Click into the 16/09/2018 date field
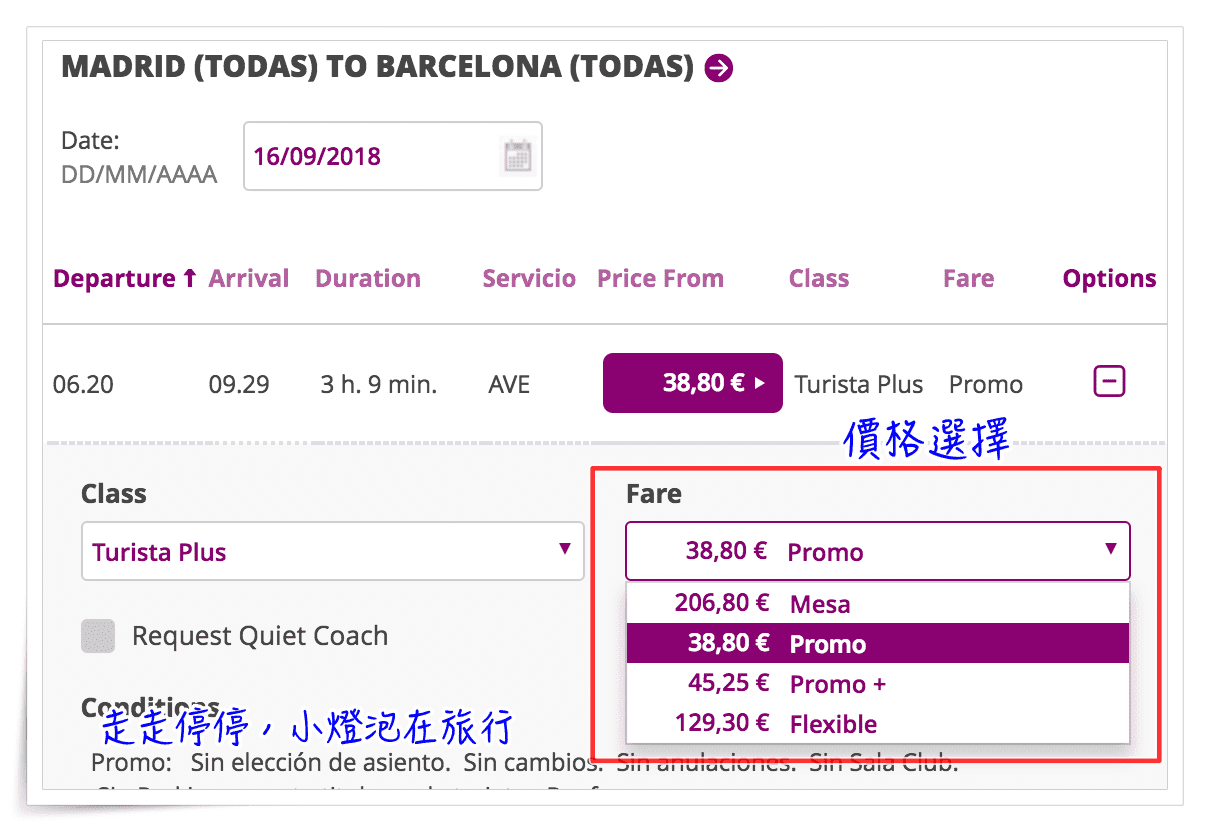 pos(372,156)
